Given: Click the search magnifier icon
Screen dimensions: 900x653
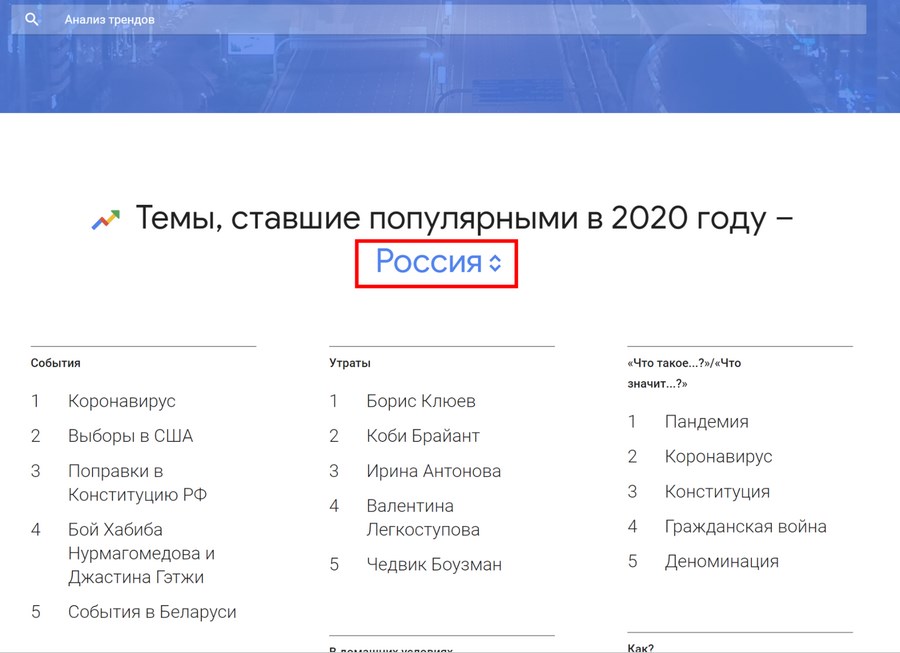Looking at the screenshot, I should click(32, 20).
